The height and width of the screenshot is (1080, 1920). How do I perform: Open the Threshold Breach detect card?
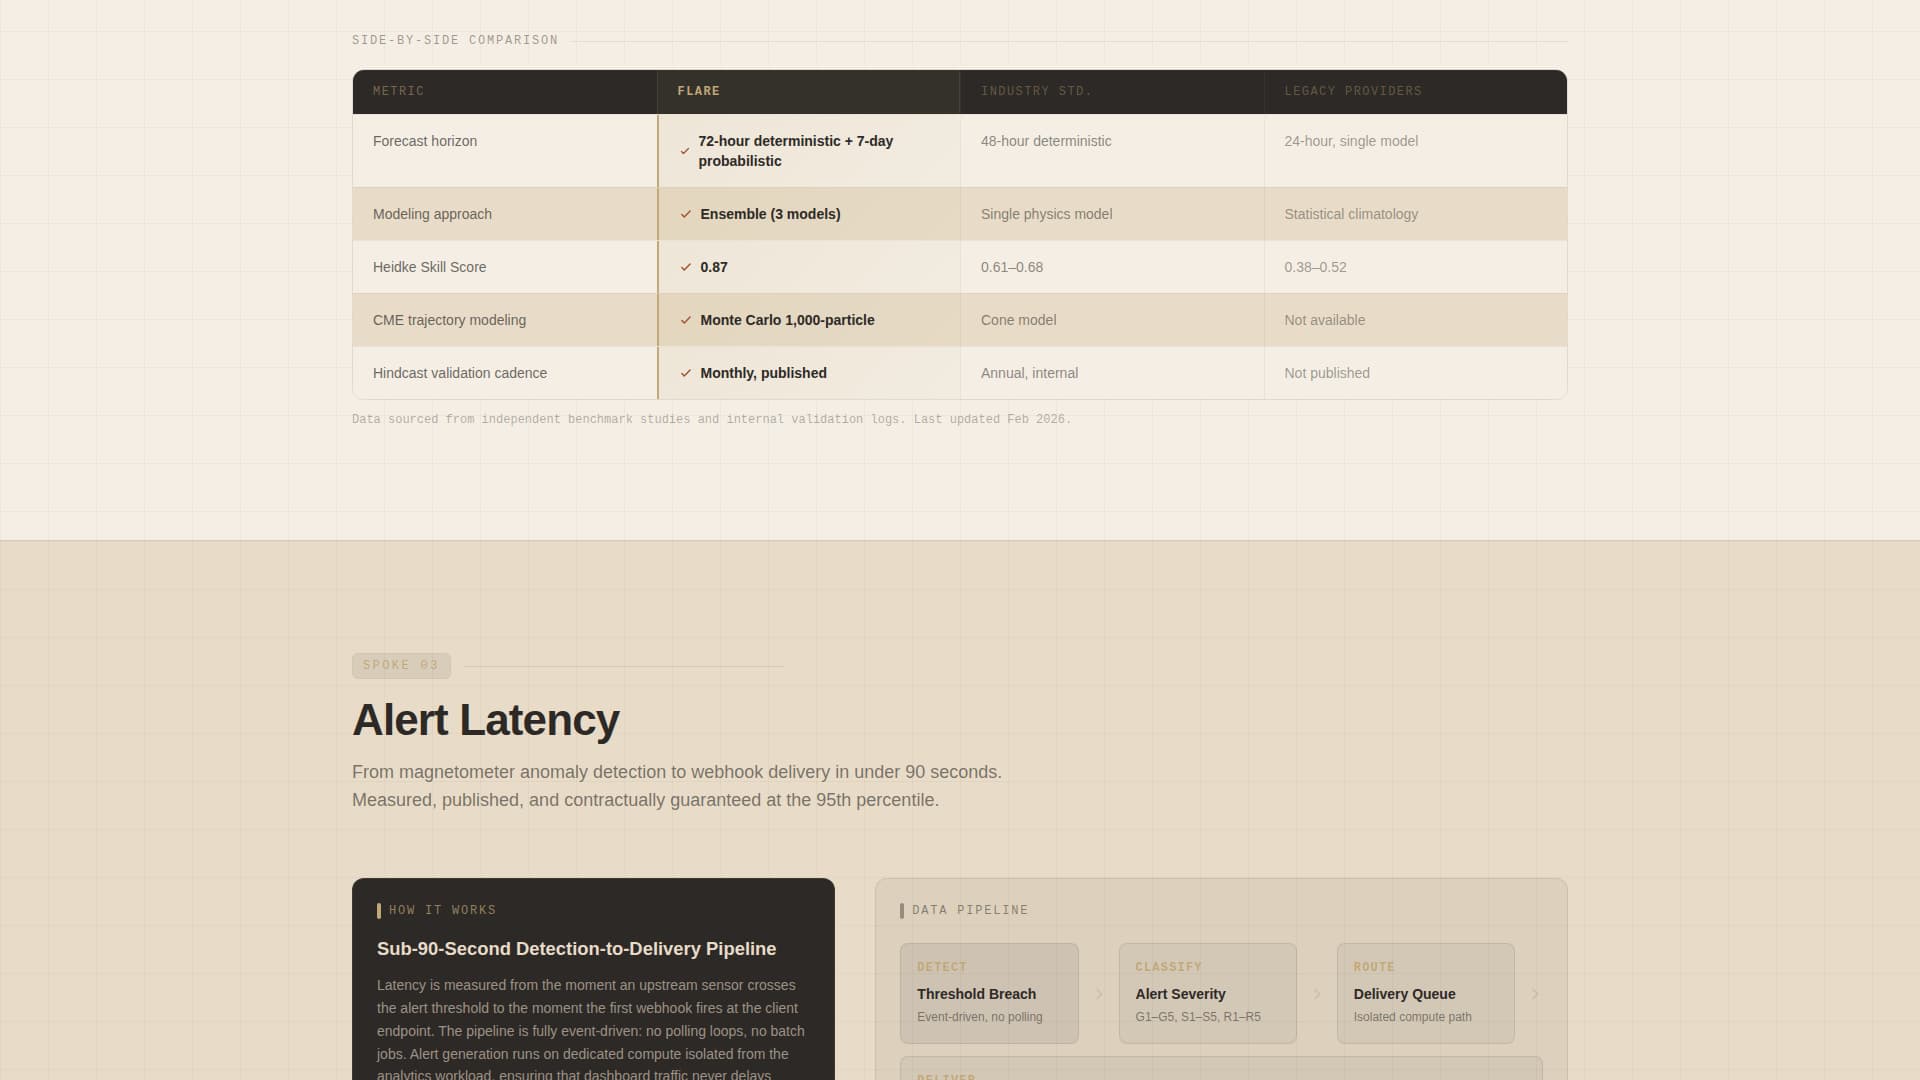[x=989, y=993]
